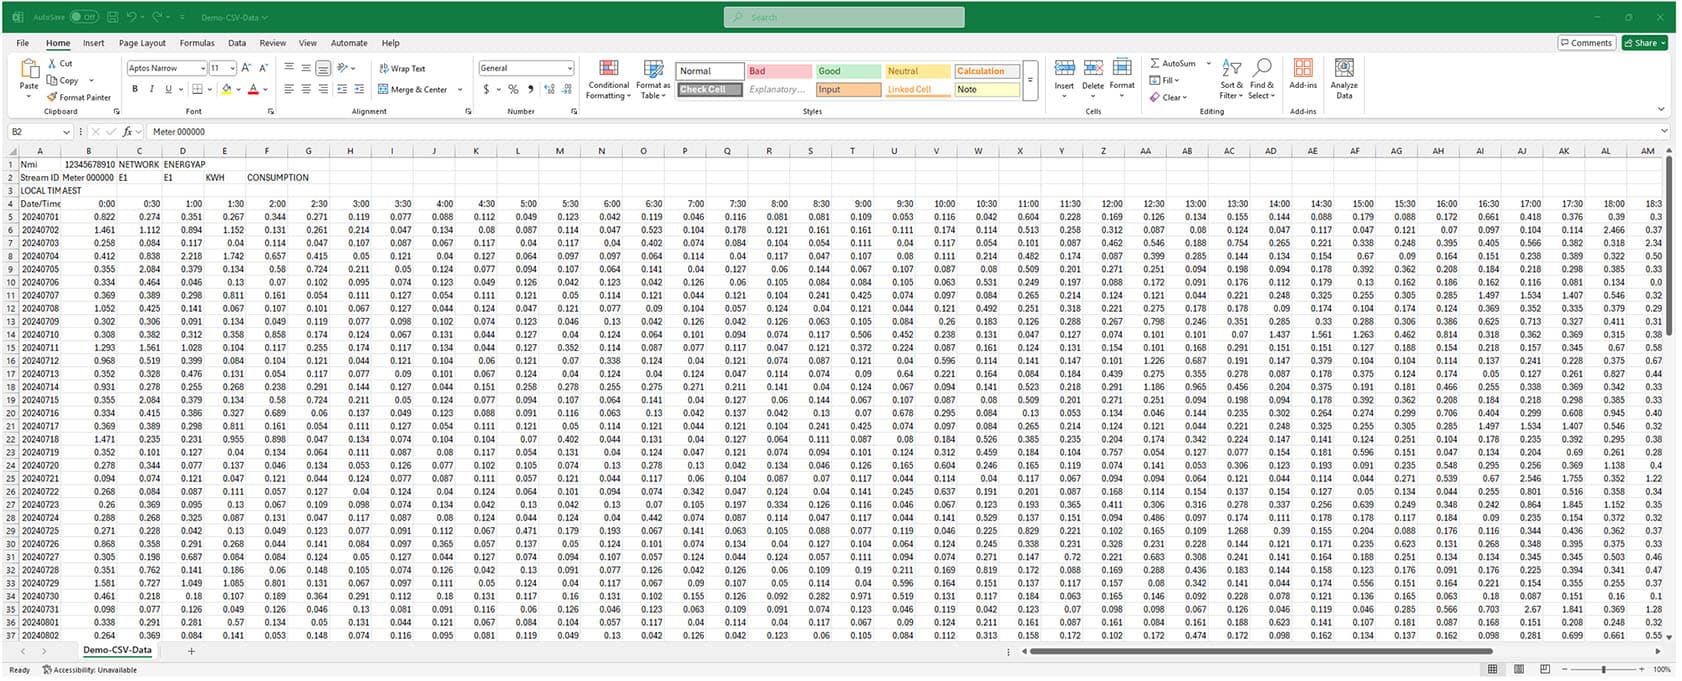Add a new sheet with plus button
The image size is (1682, 681).
point(191,651)
